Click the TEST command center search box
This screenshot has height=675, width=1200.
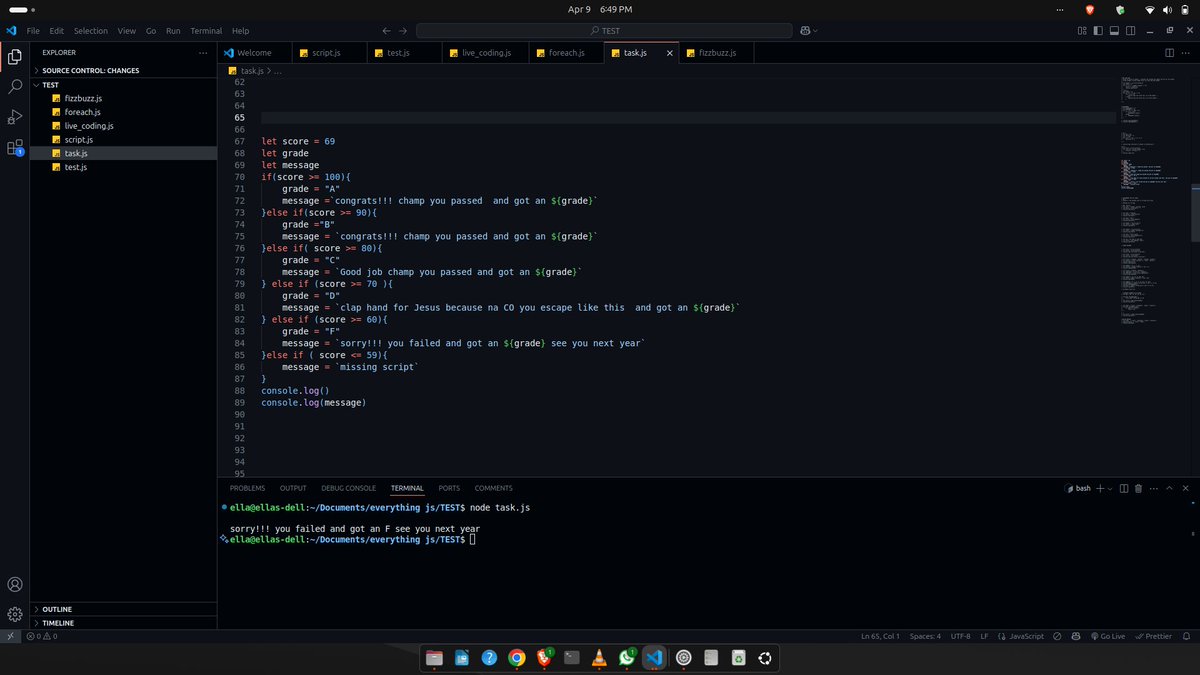pyautogui.click(x=602, y=31)
